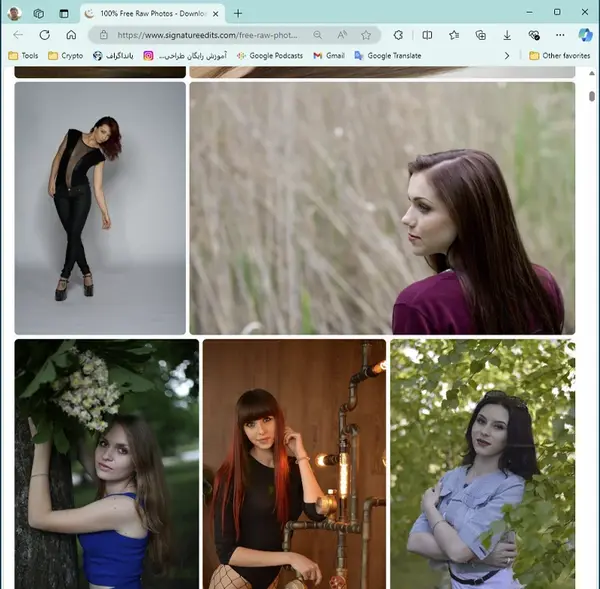This screenshot has width=600, height=589.
Task: Open studio photo of woman in black outfit
Action: tap(100, 208)
